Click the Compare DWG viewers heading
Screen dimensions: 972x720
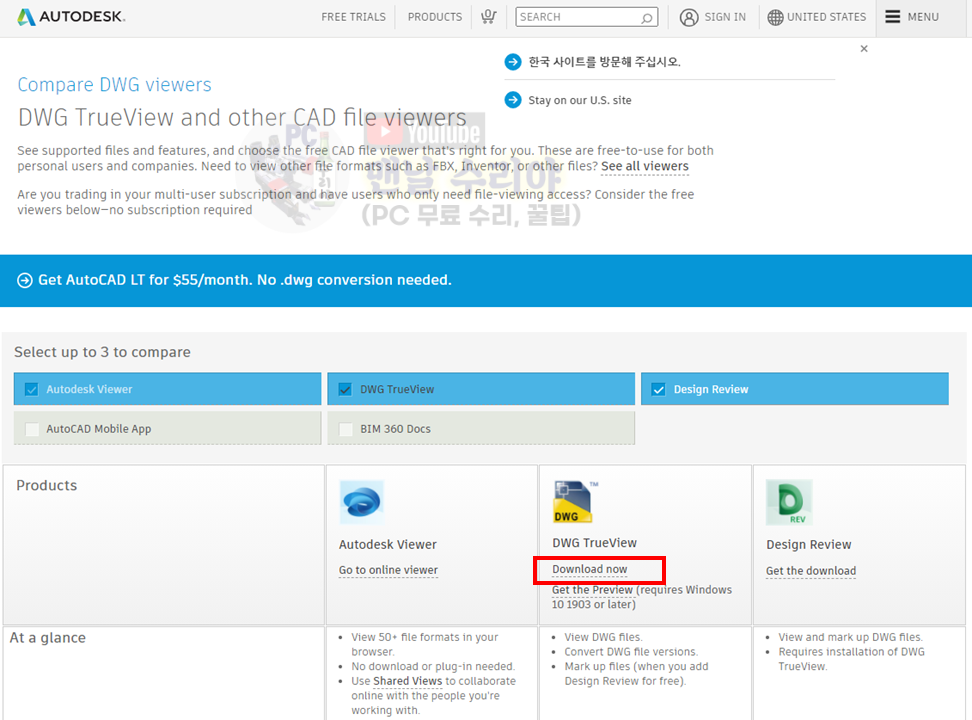click(x=114, y=84)
